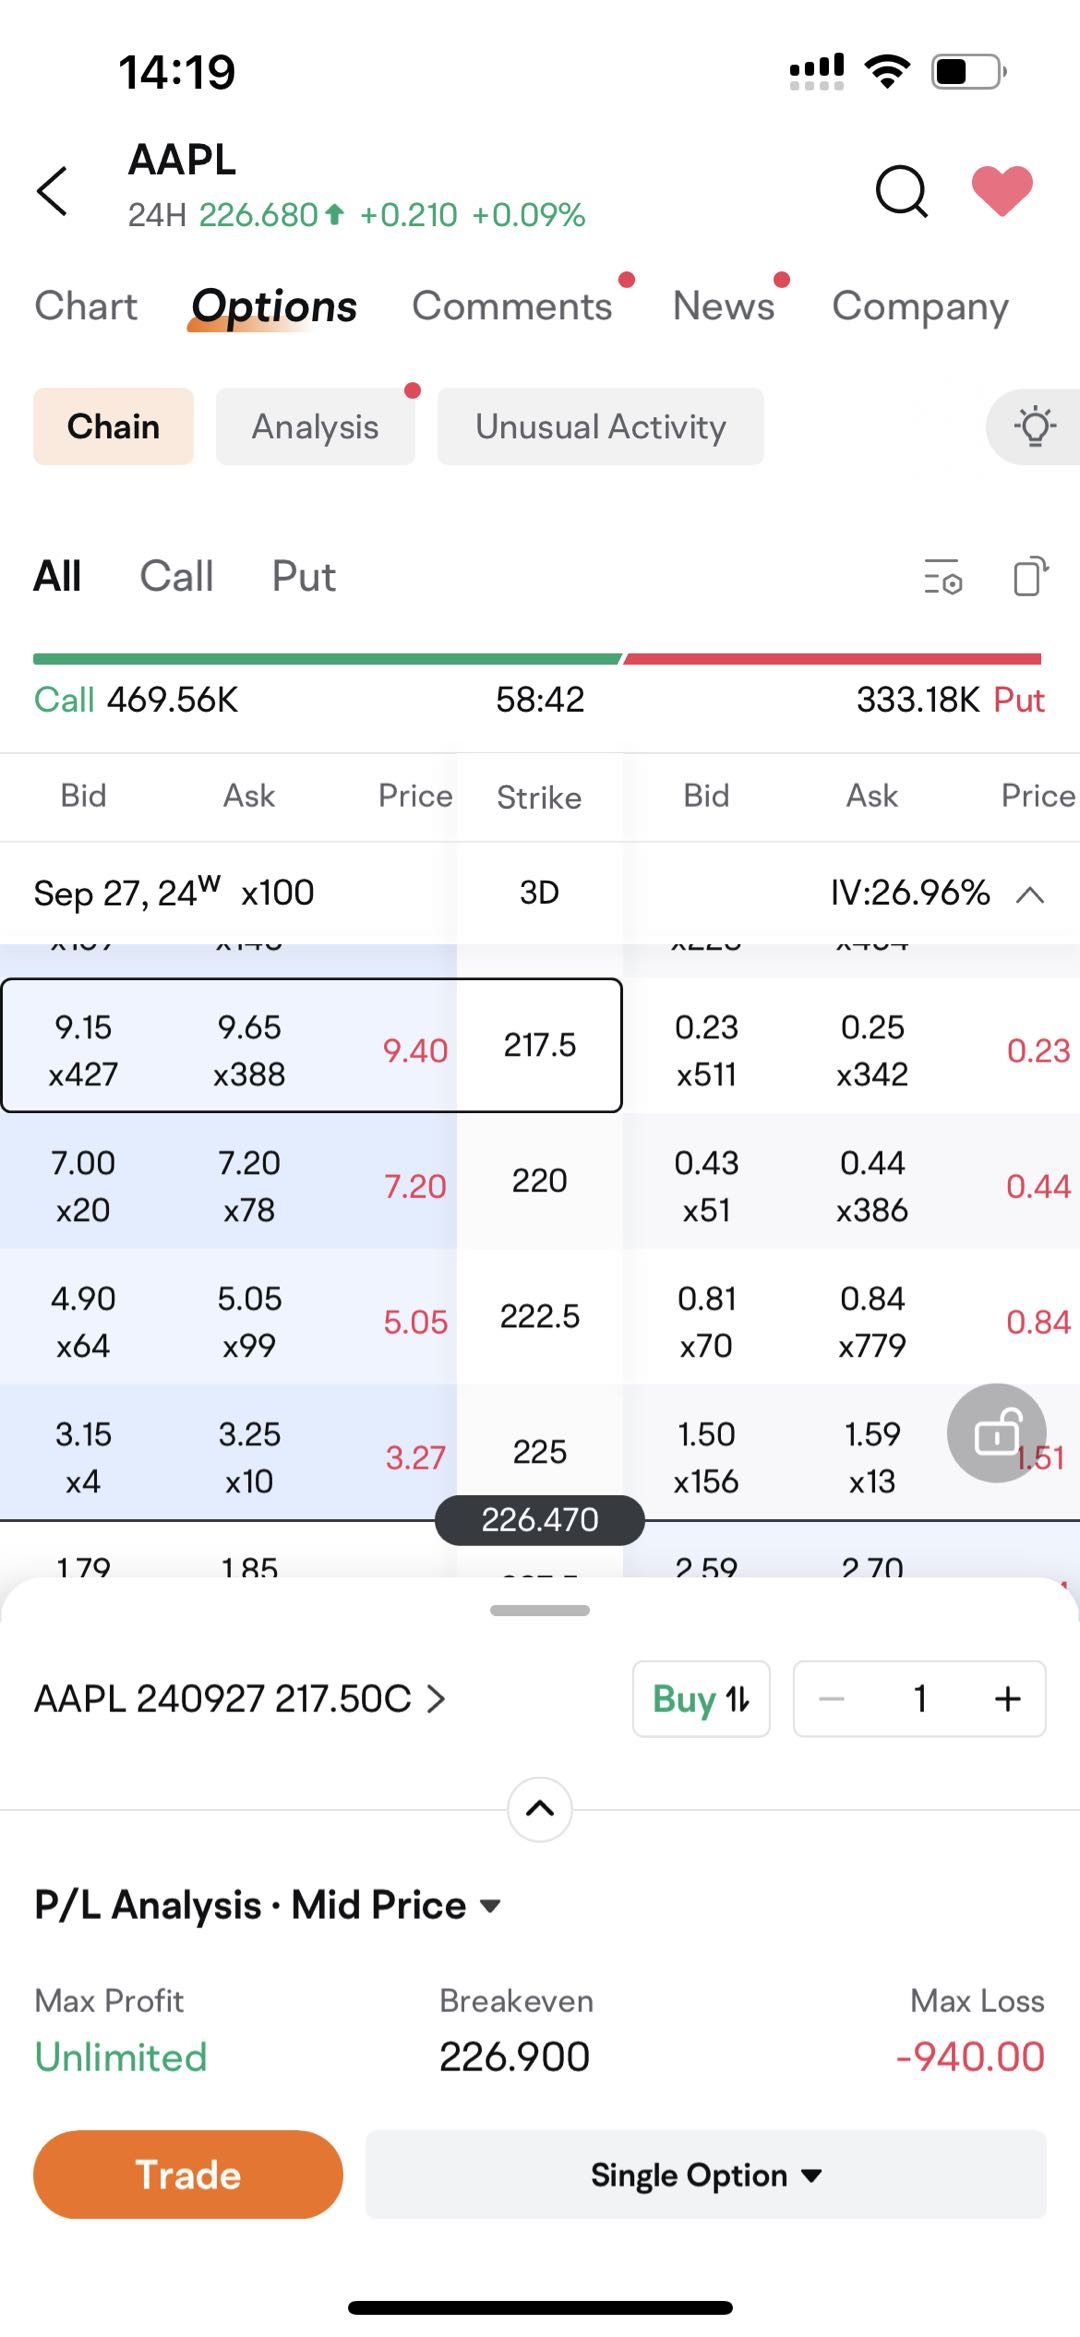The height and width of the screenshot is (2337, 1080).
Task: Tap the lightbulb tips icon
Action: (1034, 427)
